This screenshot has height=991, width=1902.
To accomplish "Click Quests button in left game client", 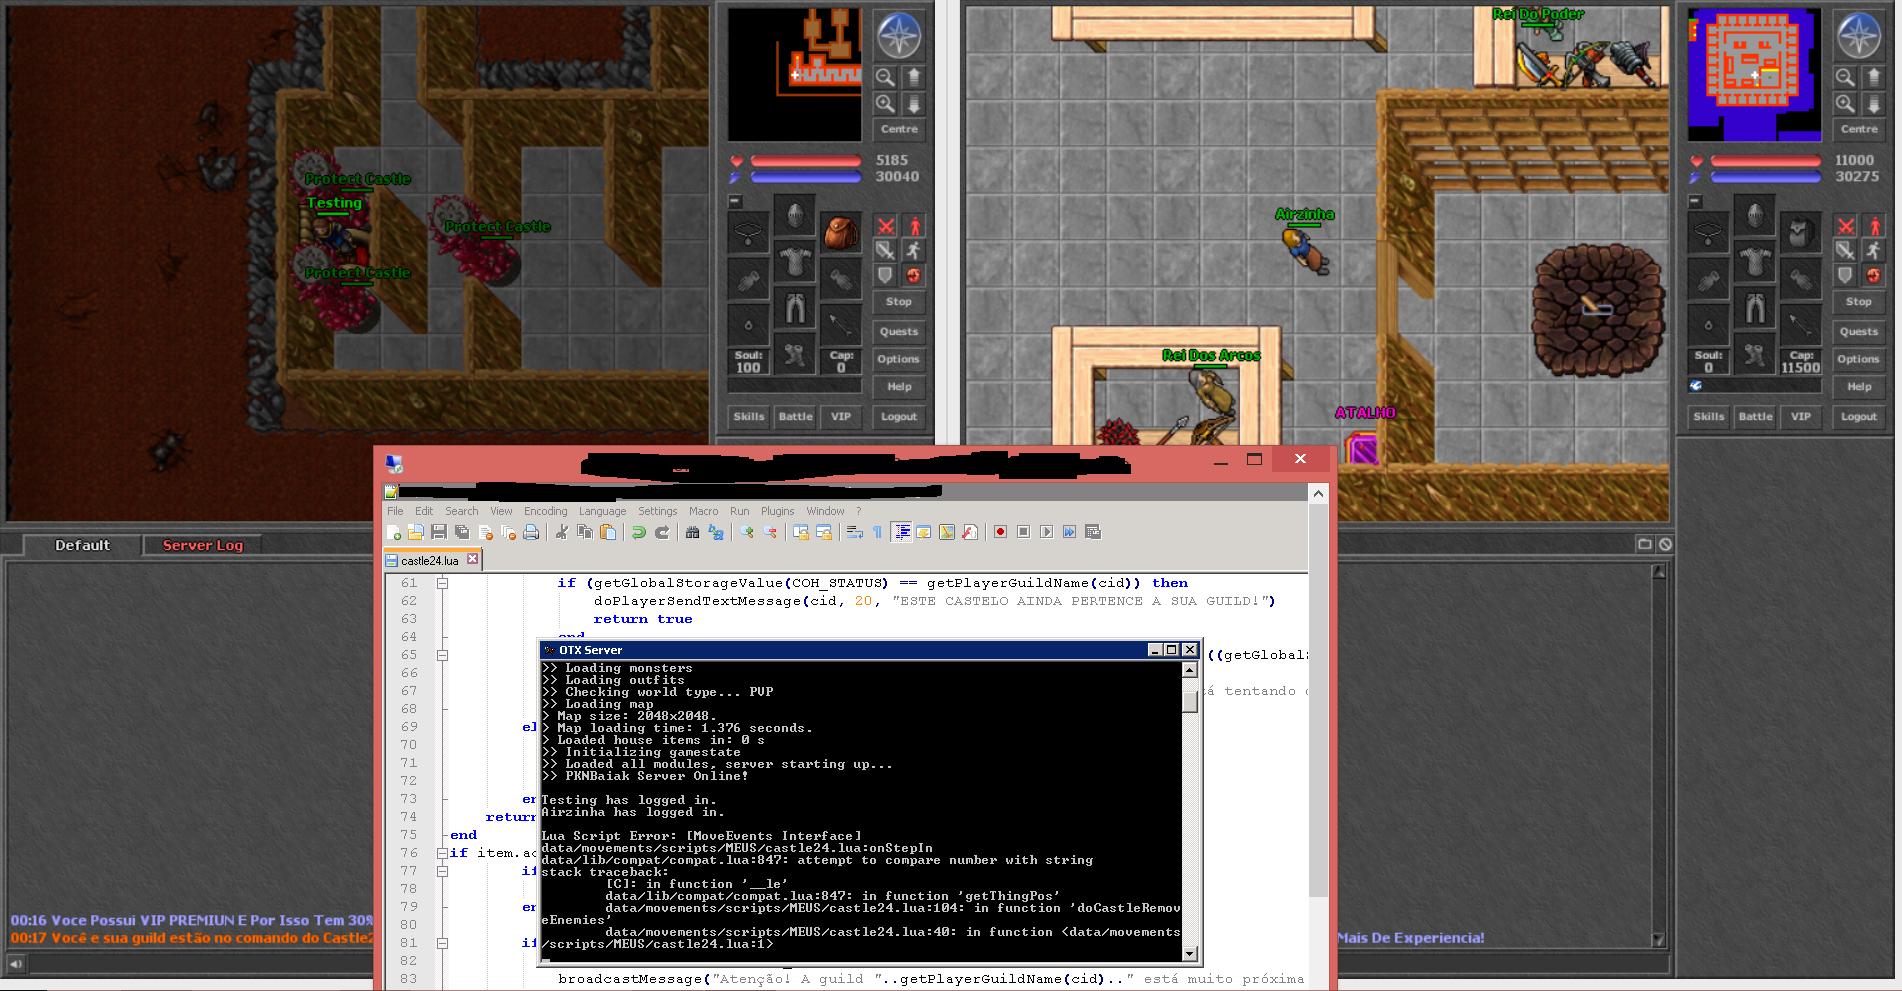I will click(x=899, y=331).
